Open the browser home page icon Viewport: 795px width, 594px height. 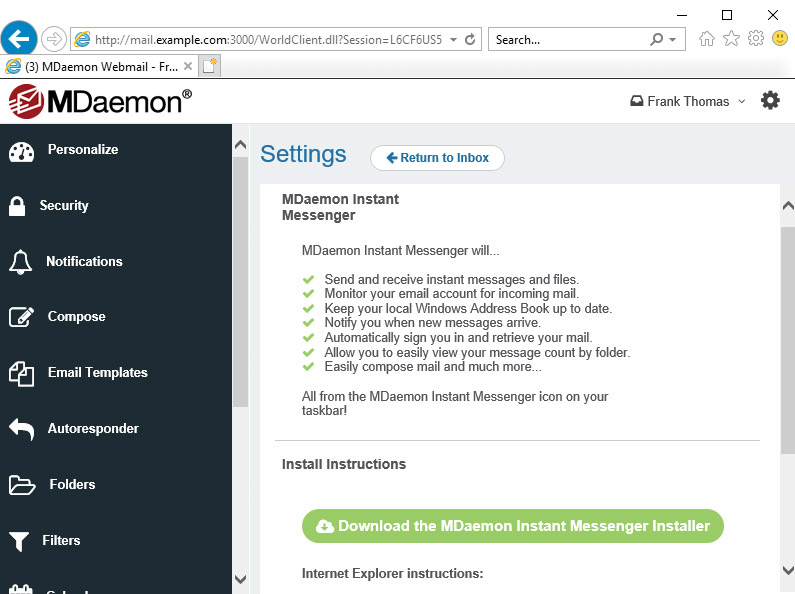point(706,39)
